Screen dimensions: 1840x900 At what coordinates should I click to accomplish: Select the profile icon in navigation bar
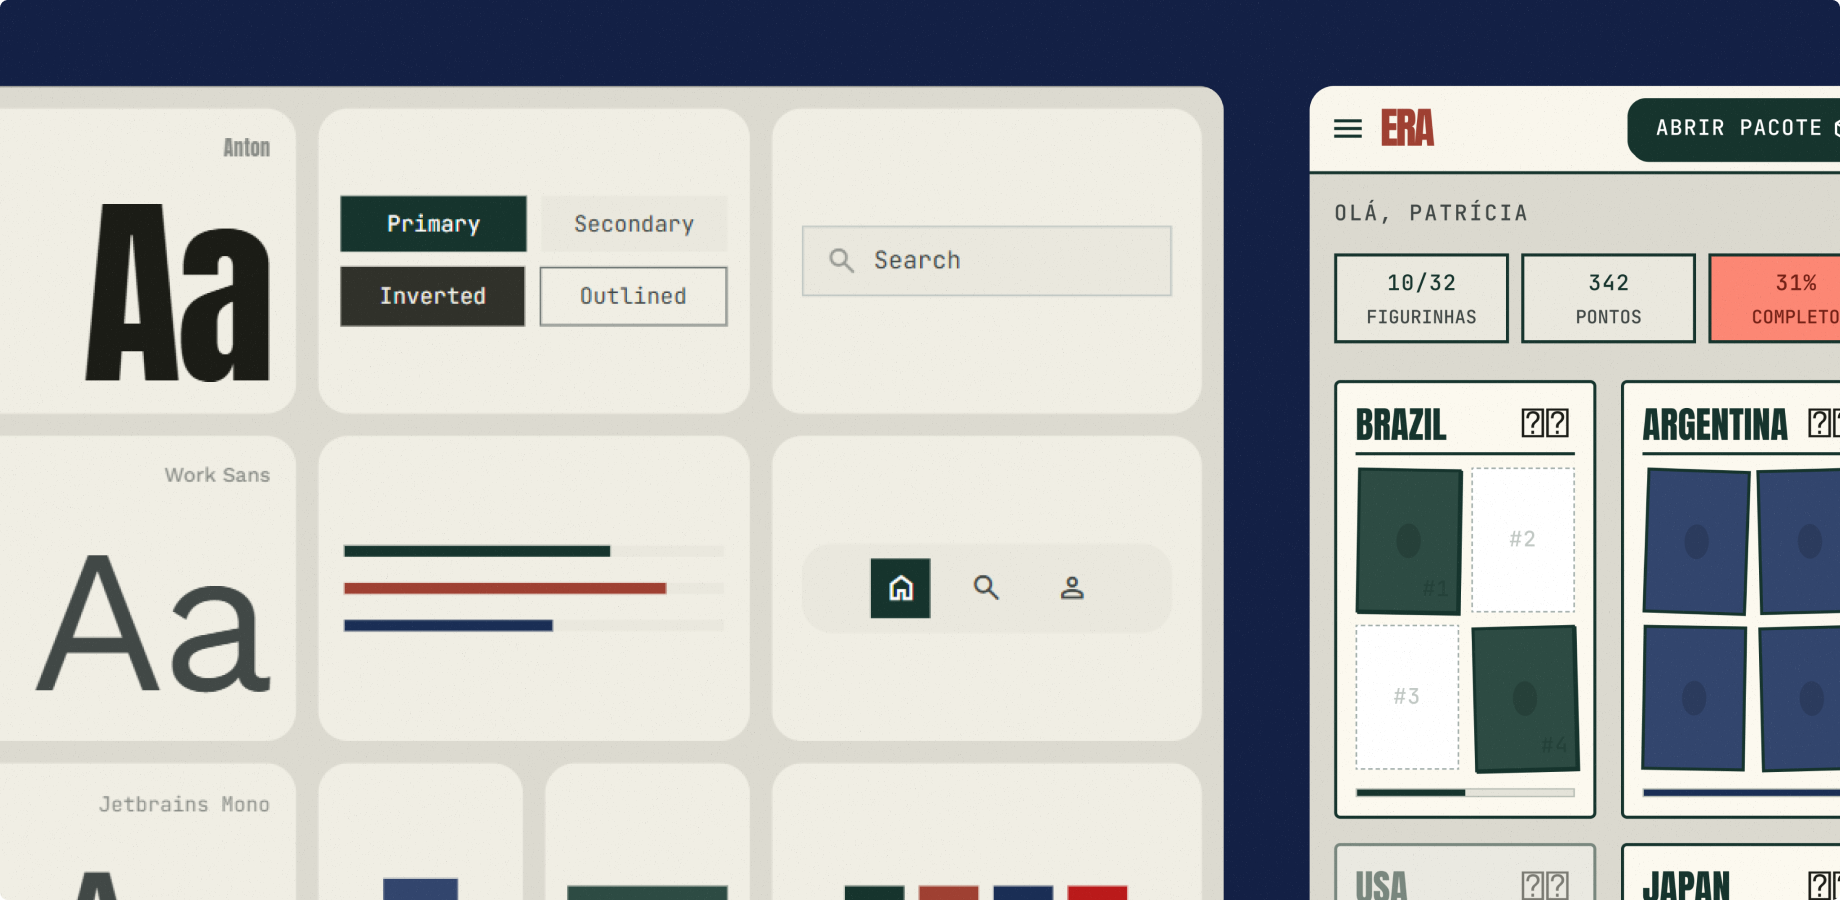(x=1072, y=588)
